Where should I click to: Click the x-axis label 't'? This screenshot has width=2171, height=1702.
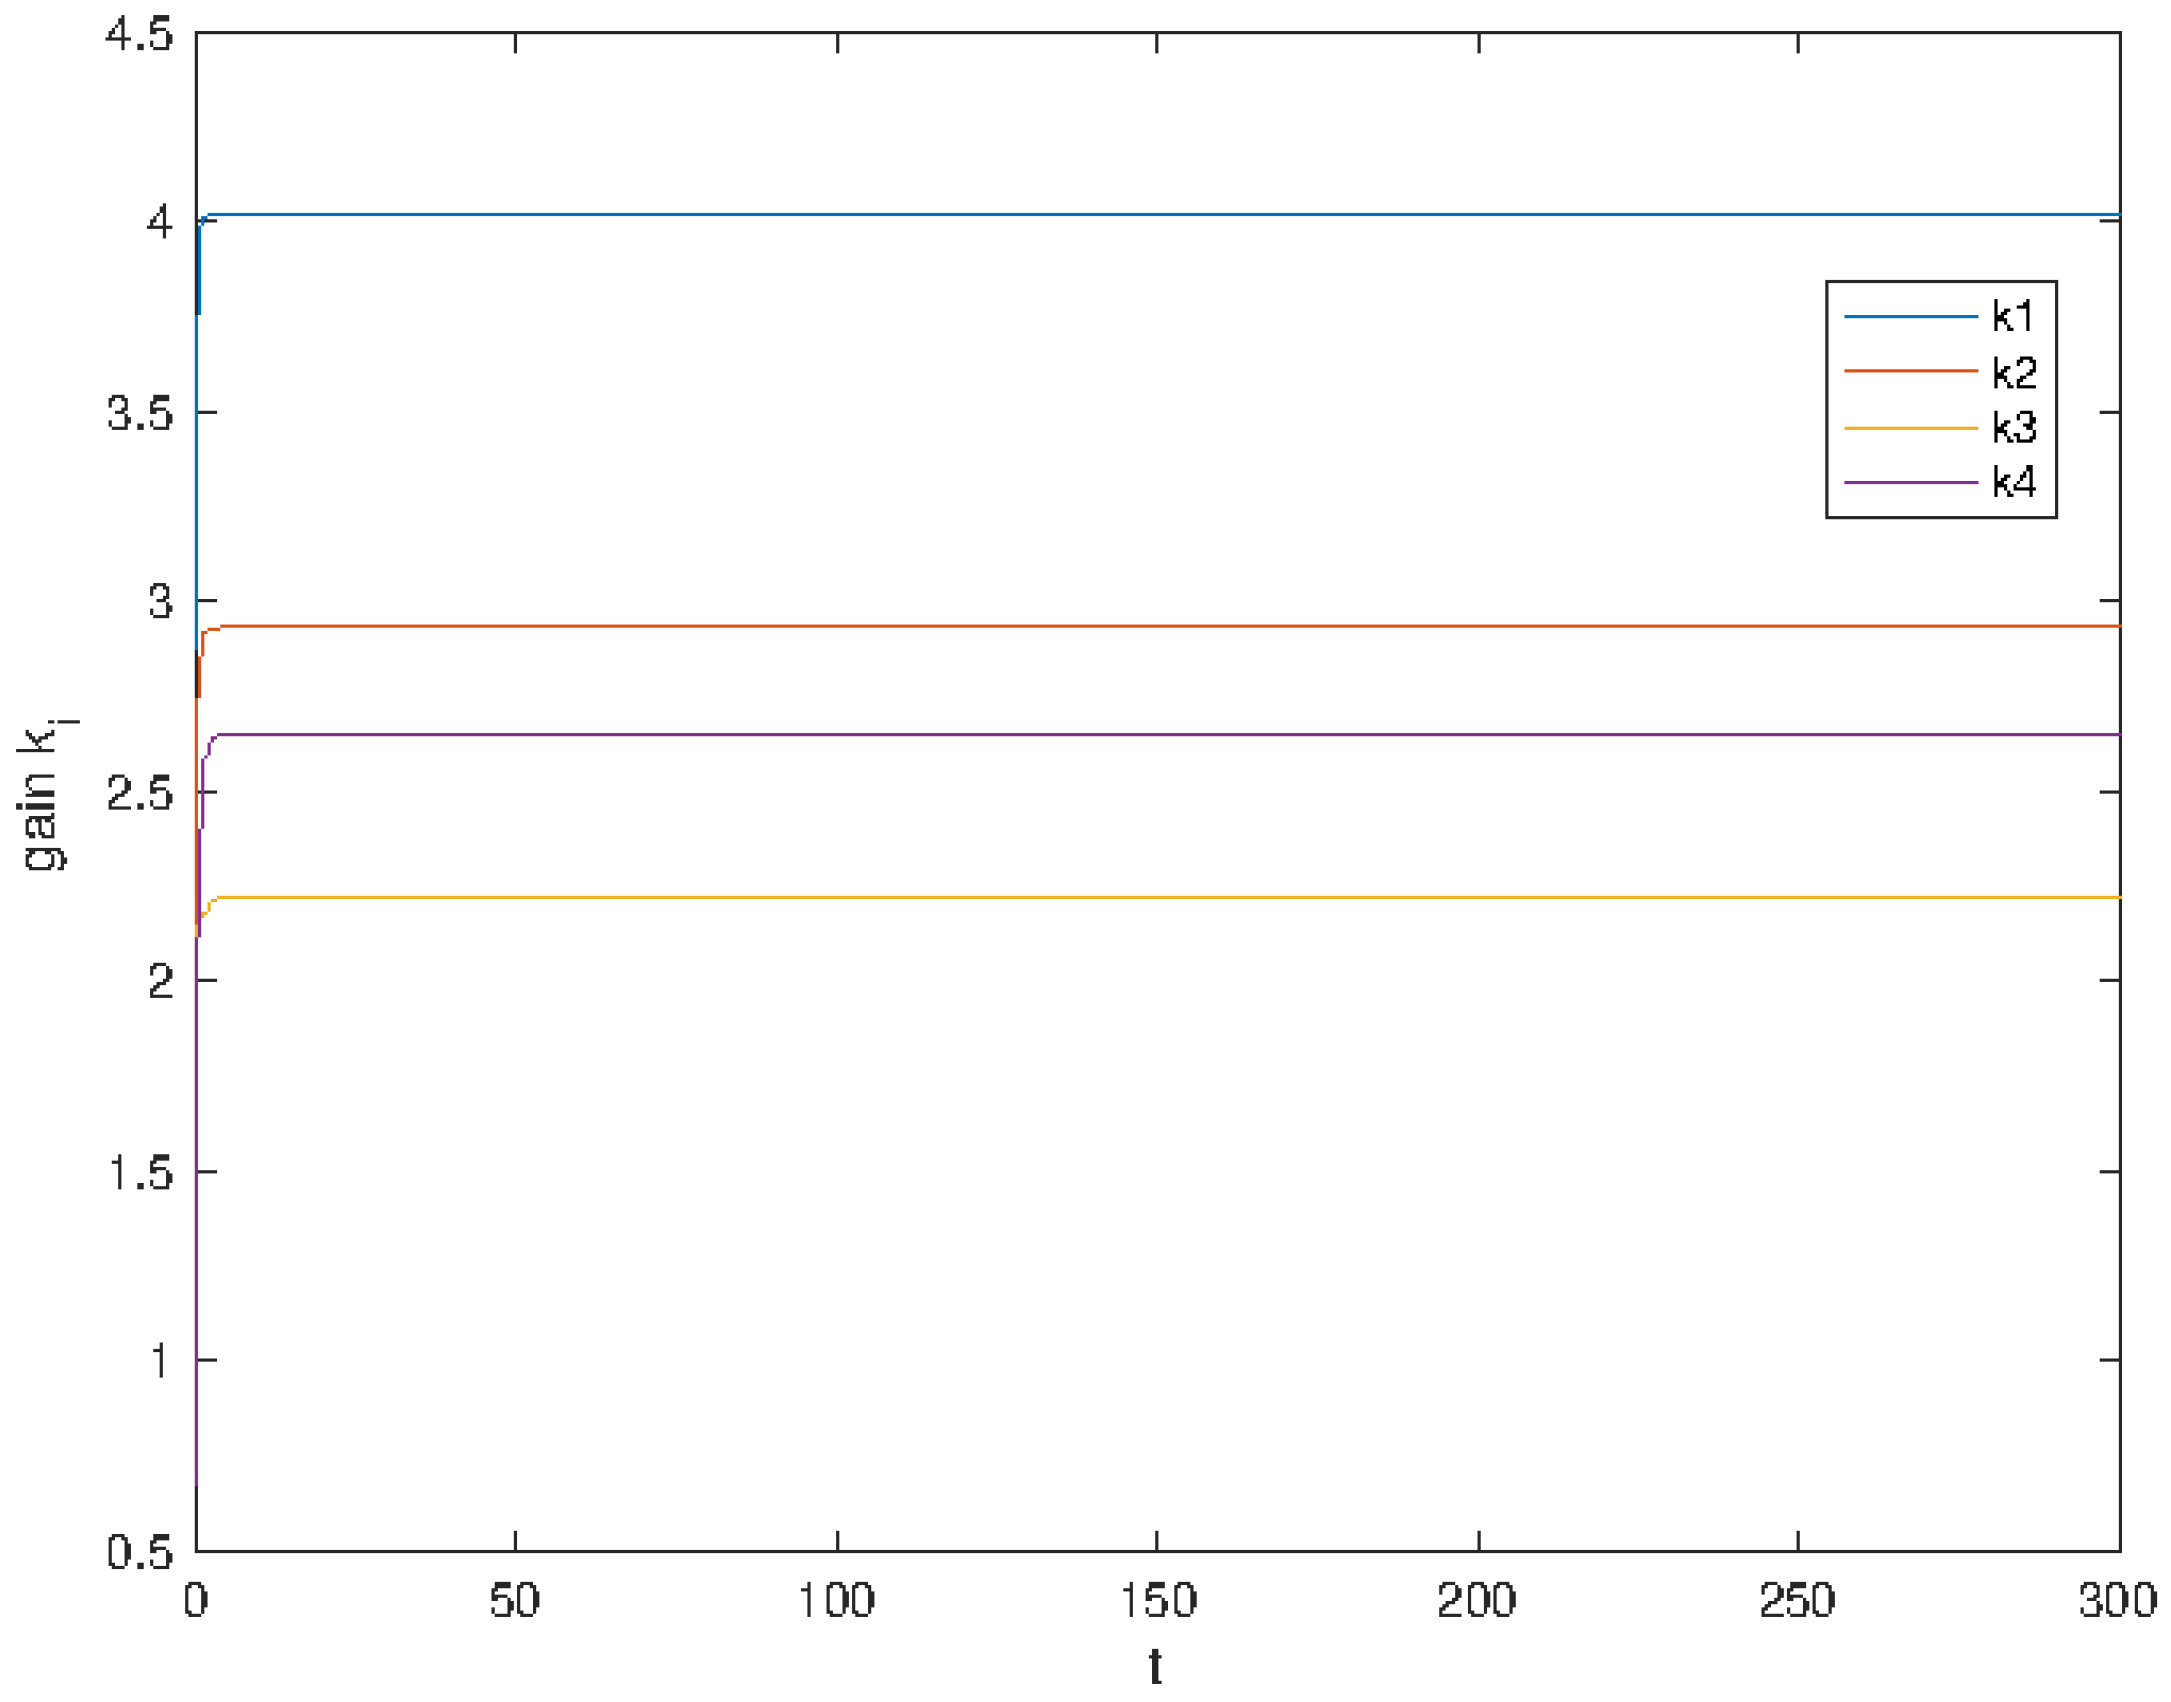coord(1155,1668)
